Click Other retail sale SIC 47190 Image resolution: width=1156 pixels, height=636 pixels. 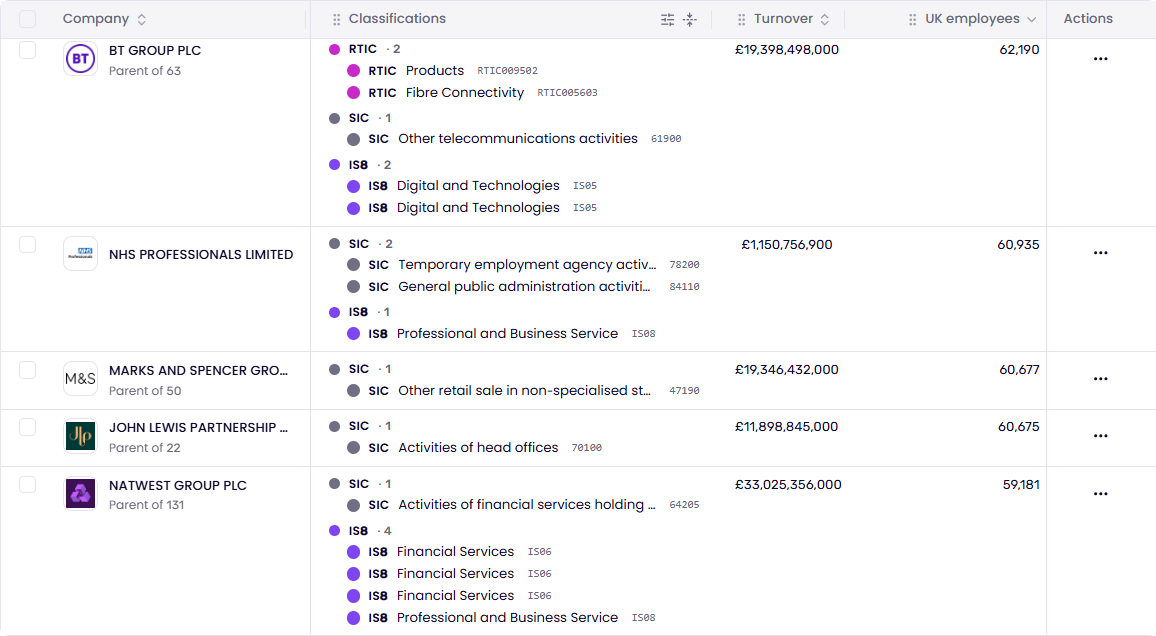523,391
